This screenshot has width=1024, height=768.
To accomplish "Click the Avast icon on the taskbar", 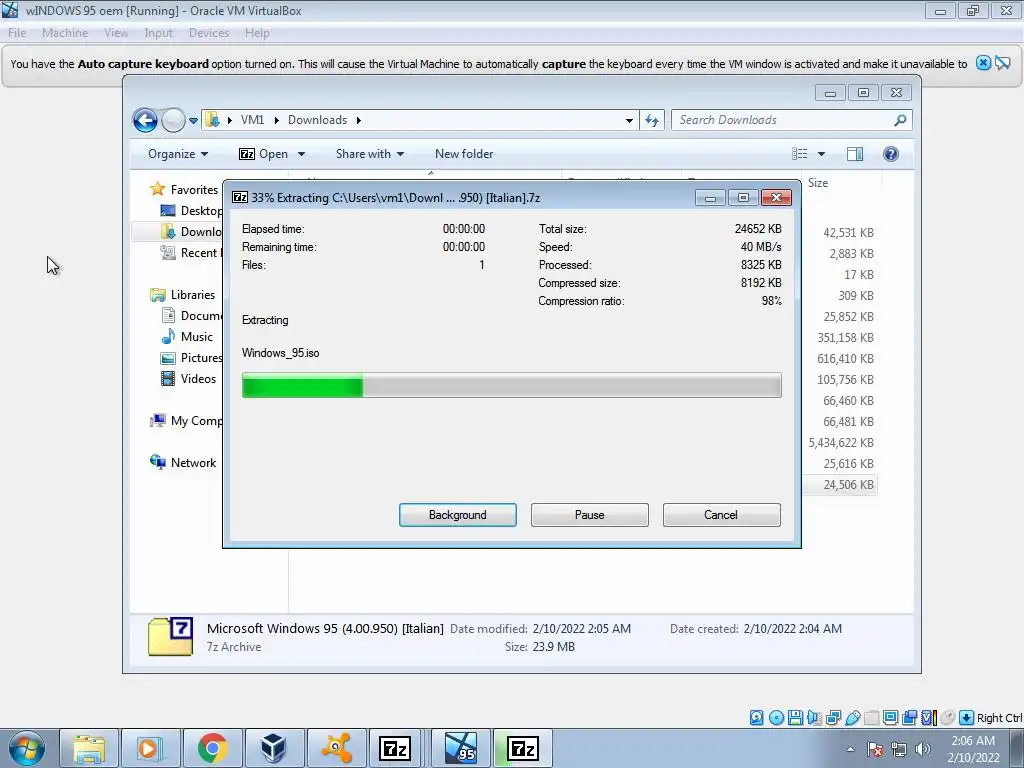I will (x=337, y=748).
